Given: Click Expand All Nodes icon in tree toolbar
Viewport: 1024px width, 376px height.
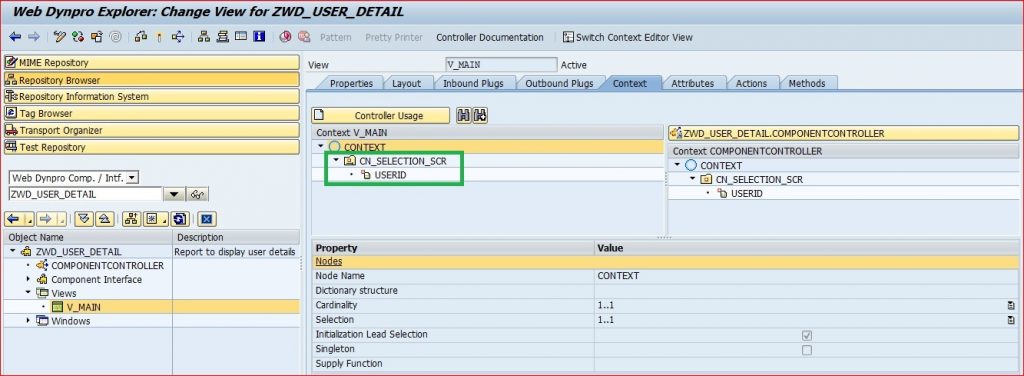Looking at the screenshot, I should (x=84, y=219).
